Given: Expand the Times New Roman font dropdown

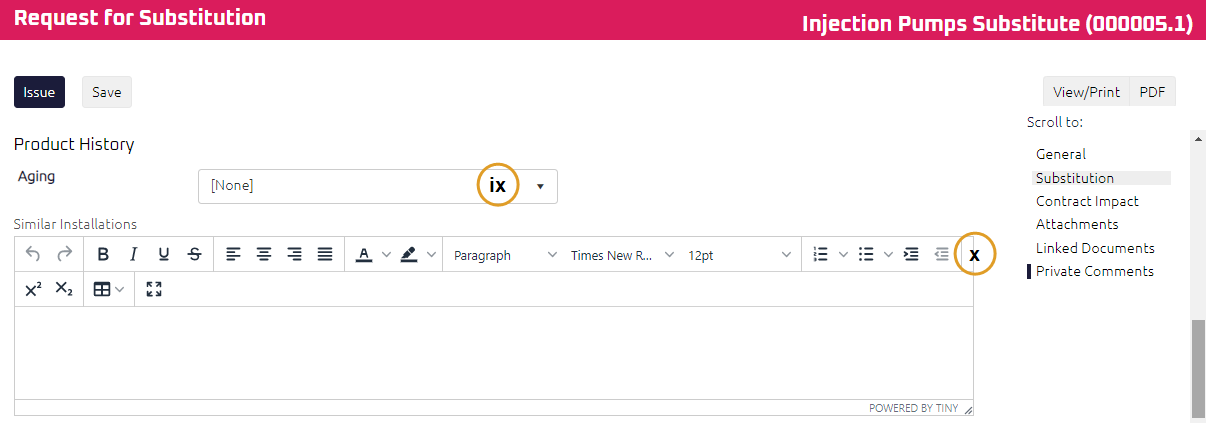Looking at the screenshot, I should 622,255.
